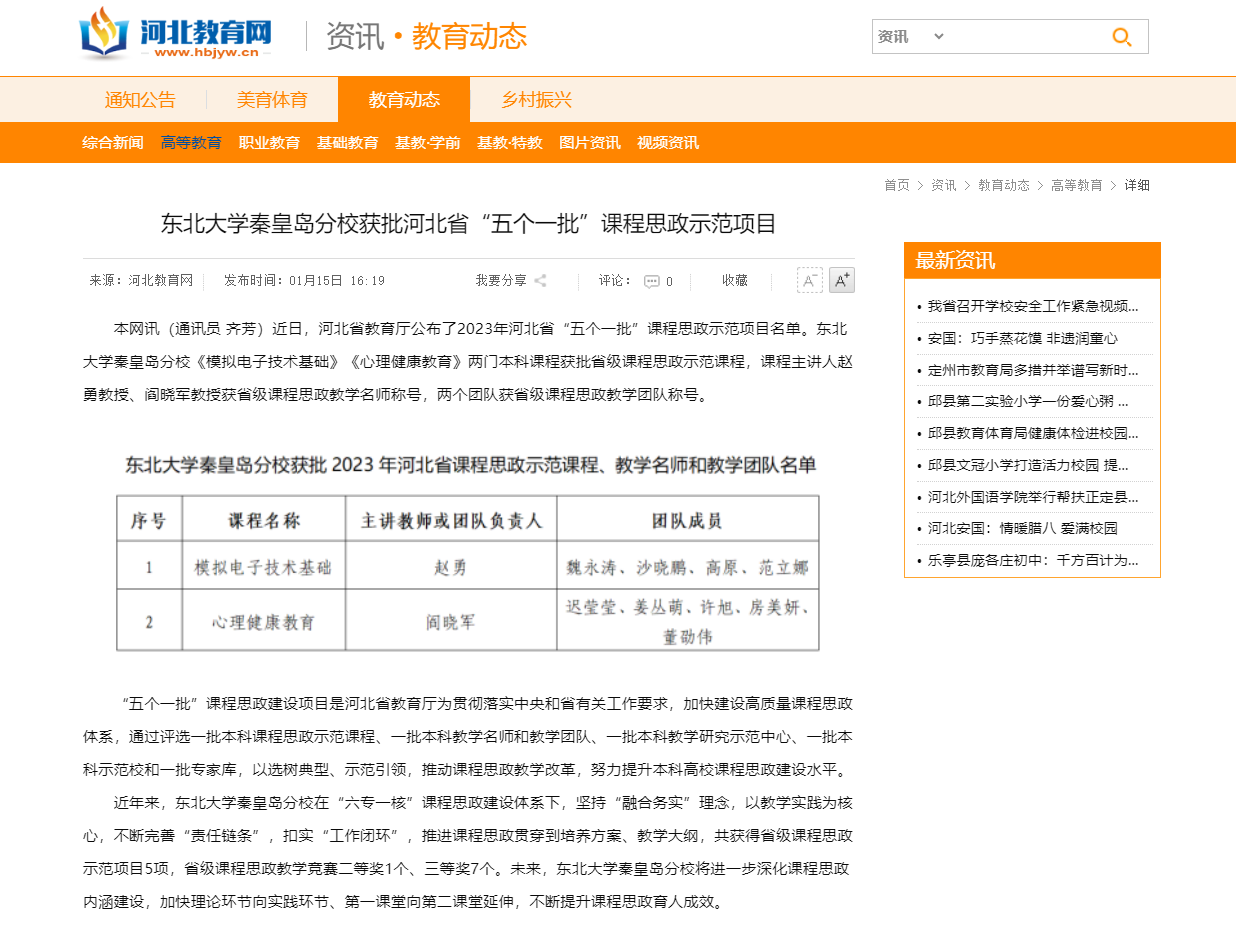Open 视频资讯 subcategory
1236x935 pixels.
pos(668,143)
